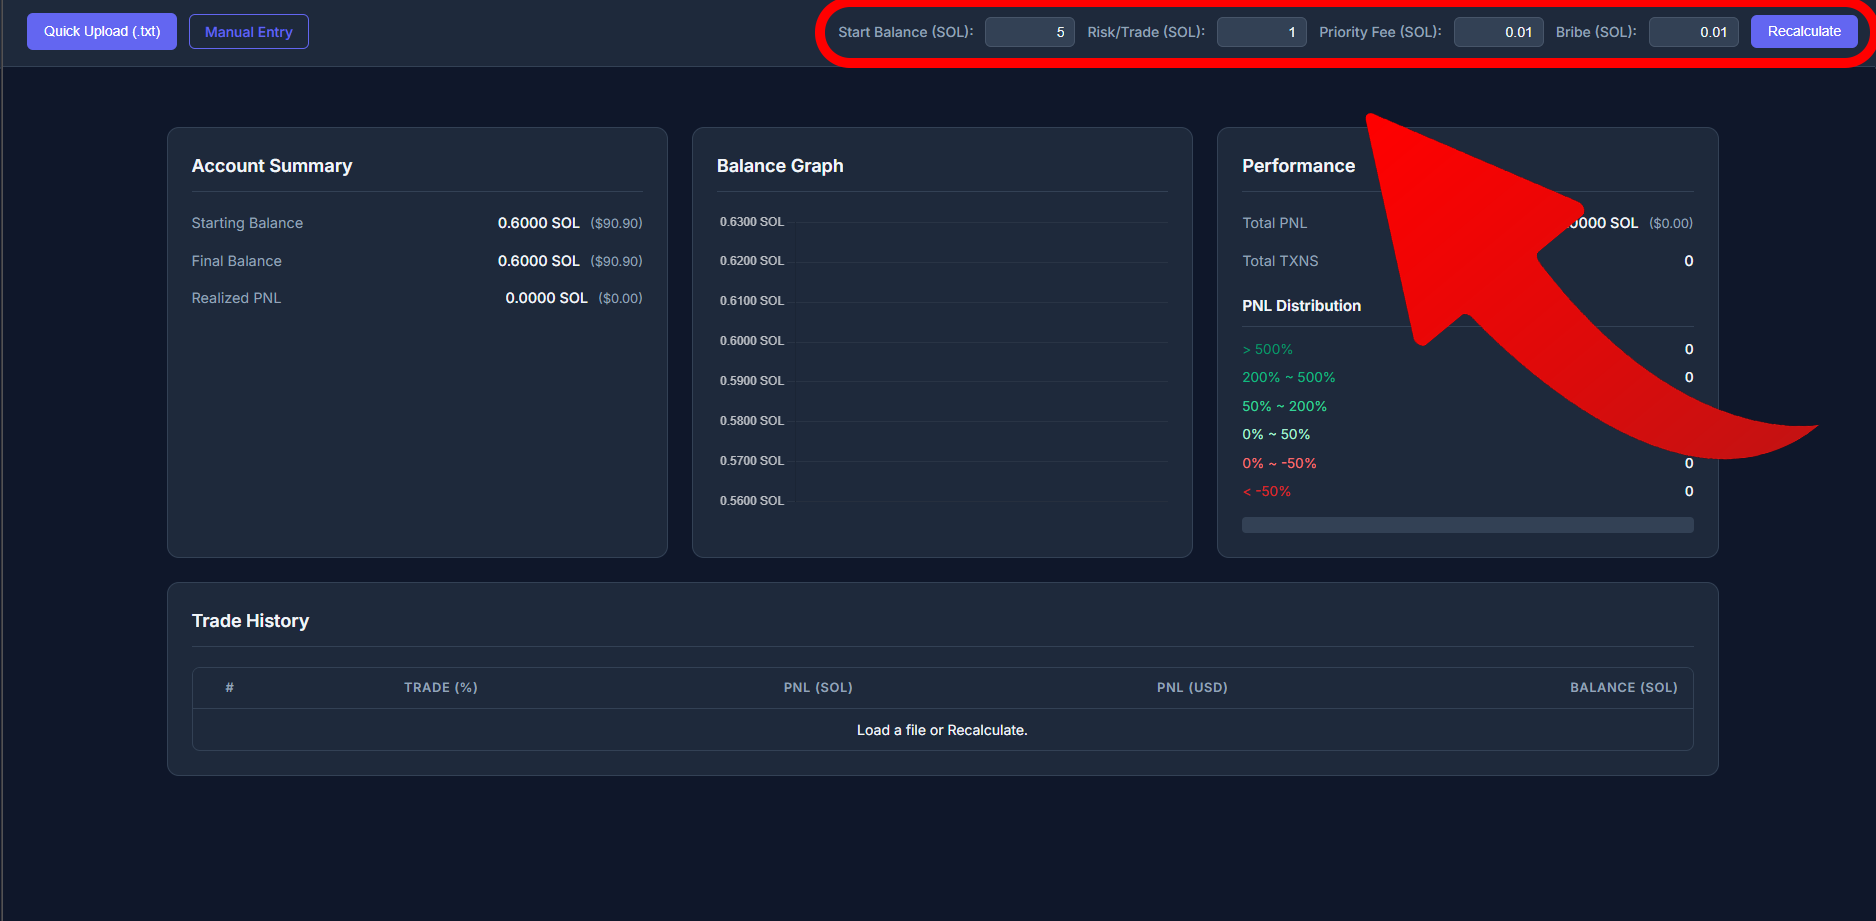Click the PNL distribution progress bar
1876x921 pixels.
pos(1467,525)
